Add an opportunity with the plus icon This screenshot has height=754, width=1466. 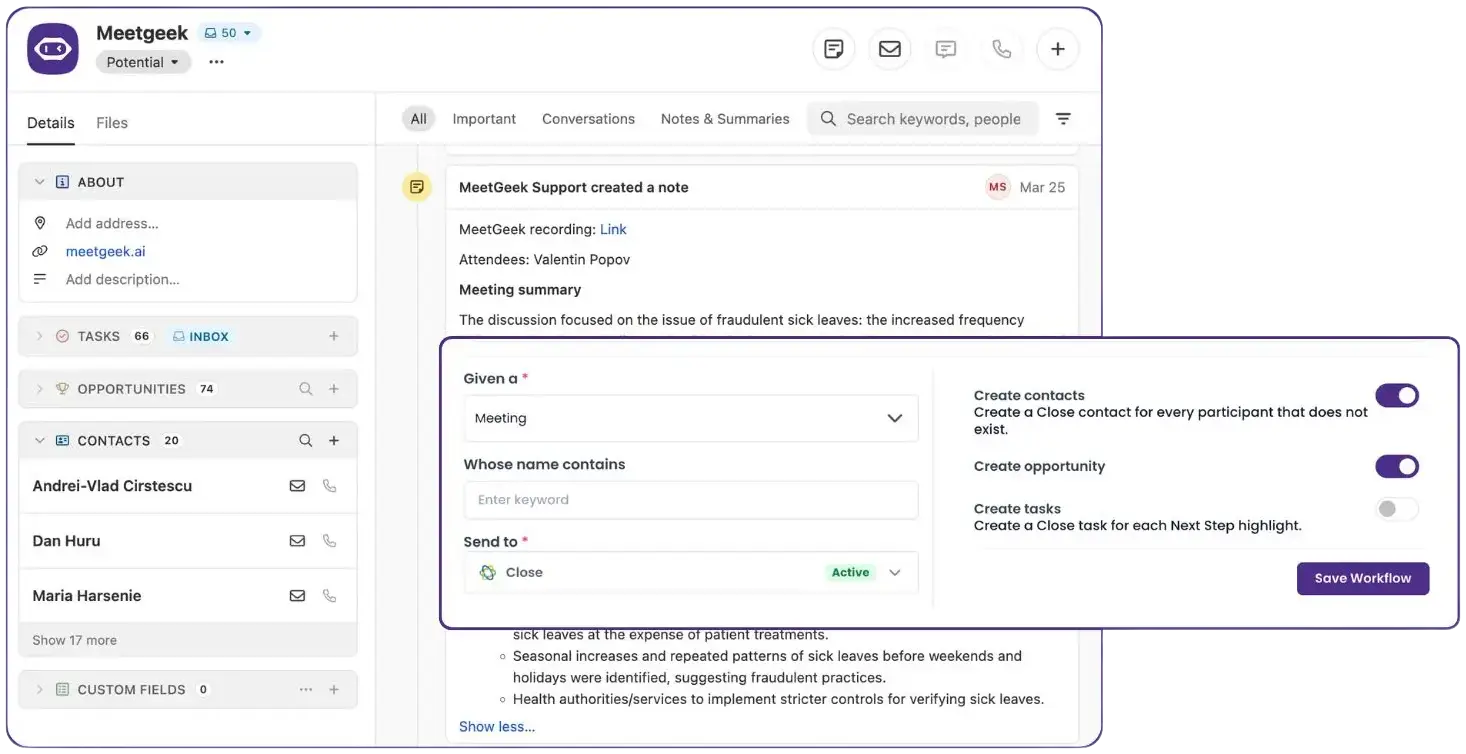(x=334, y=389)
